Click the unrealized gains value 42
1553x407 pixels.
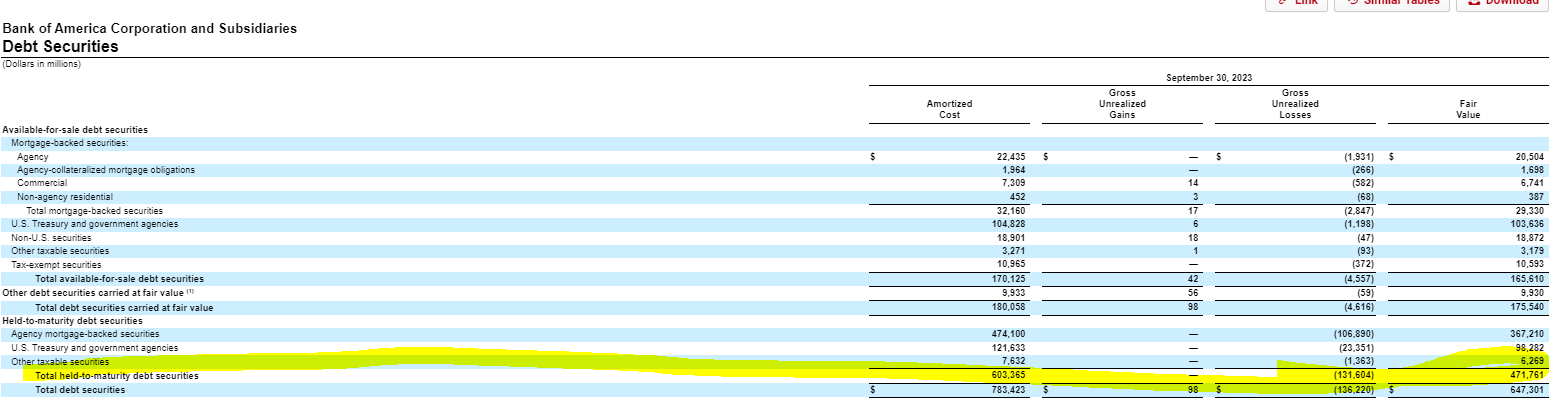(x=1193, y=279)
